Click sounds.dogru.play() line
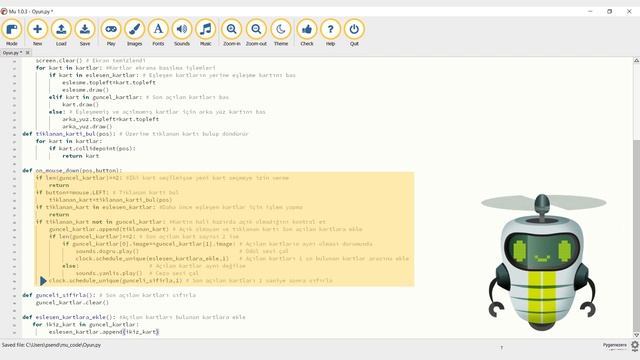Viewport: 640px width, 360px height. tap(107, 251)
